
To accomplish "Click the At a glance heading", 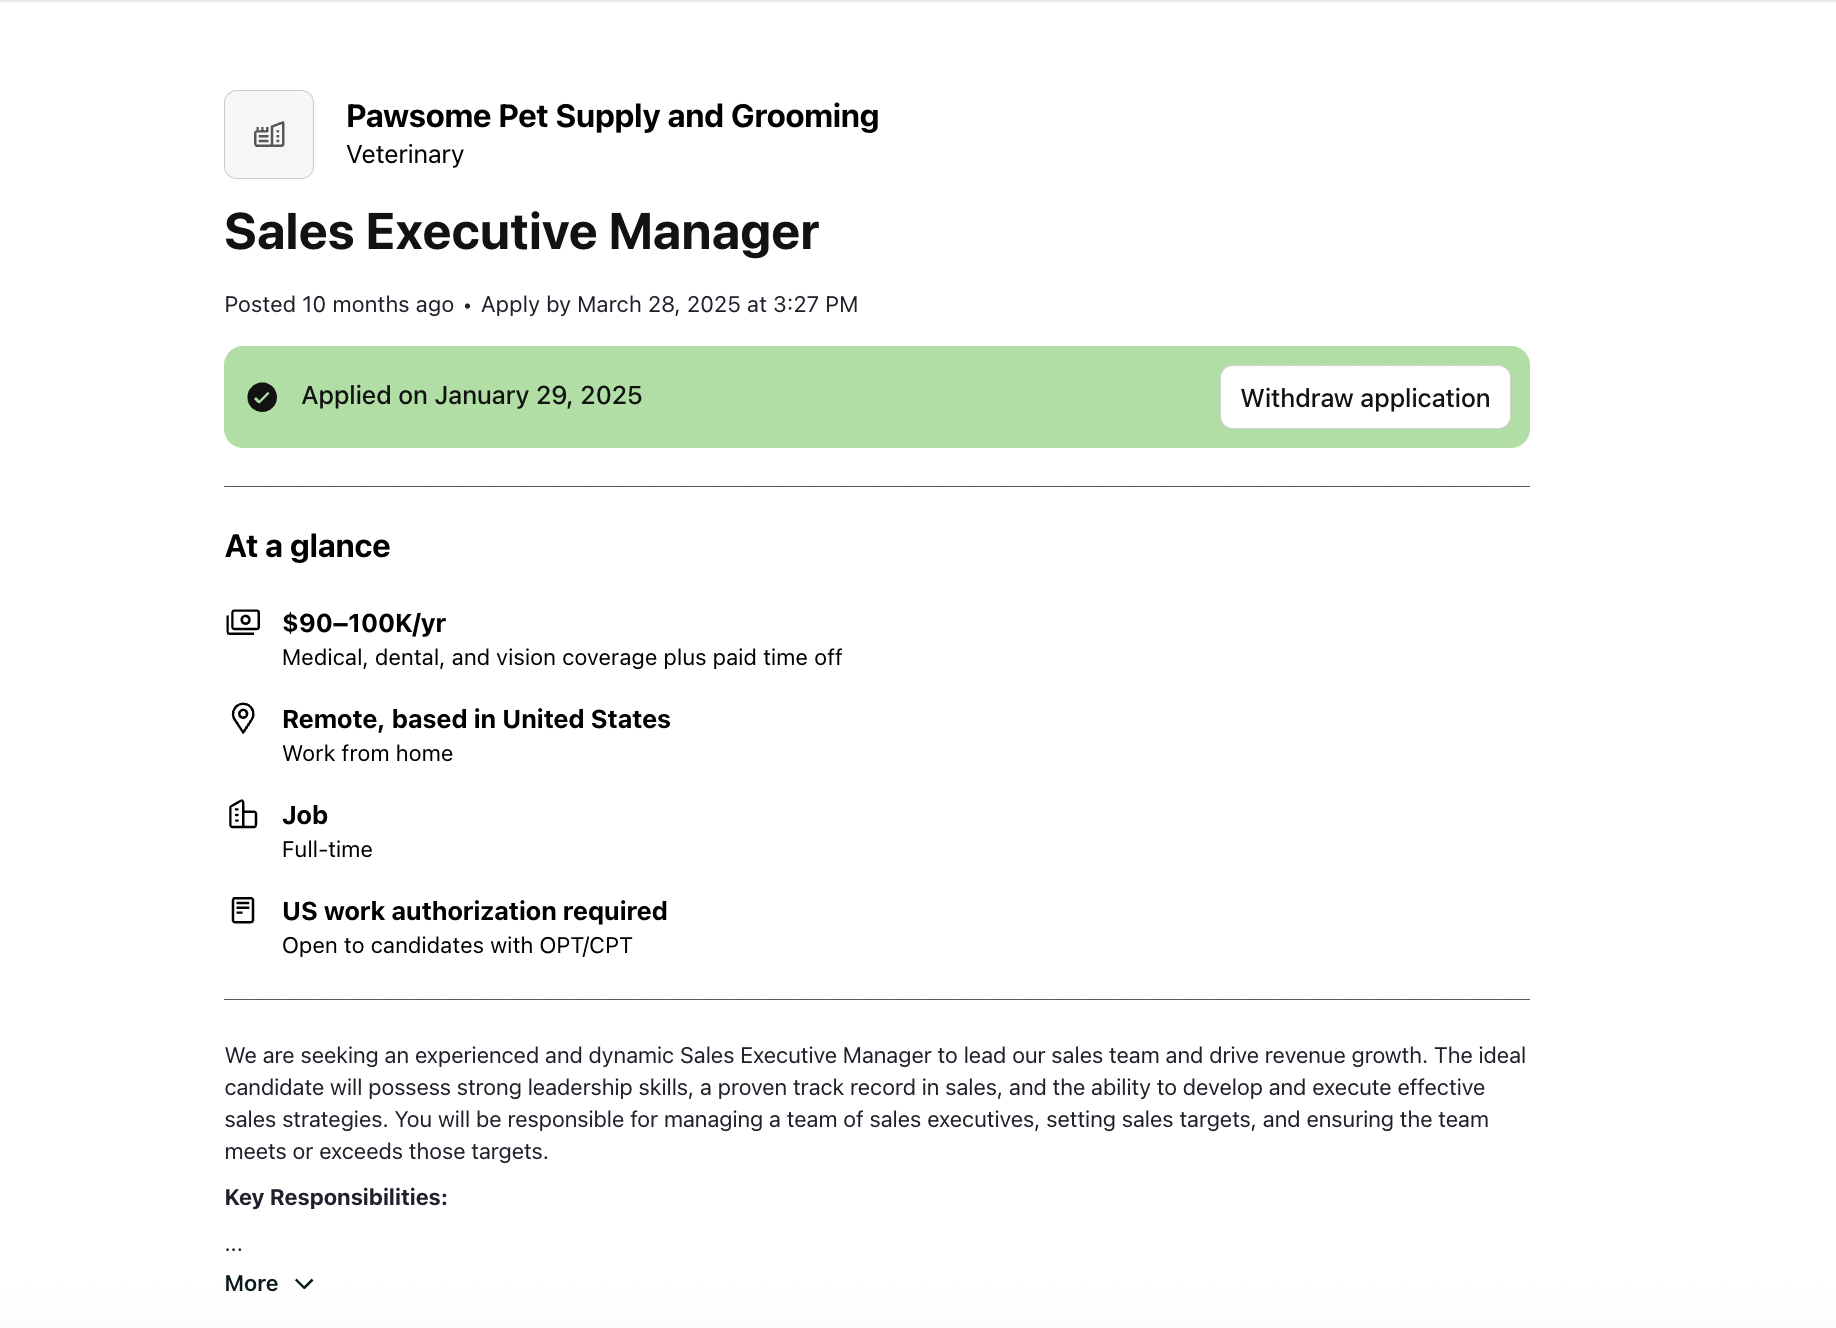I will coord(306,546).
